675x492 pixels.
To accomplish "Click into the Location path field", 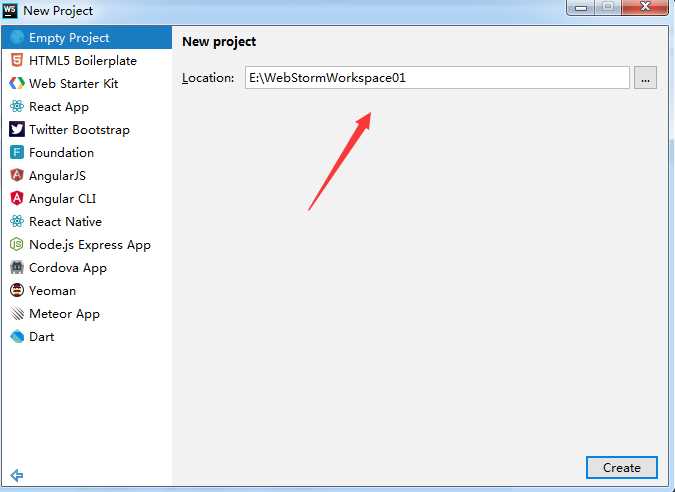I will [437, 77].
